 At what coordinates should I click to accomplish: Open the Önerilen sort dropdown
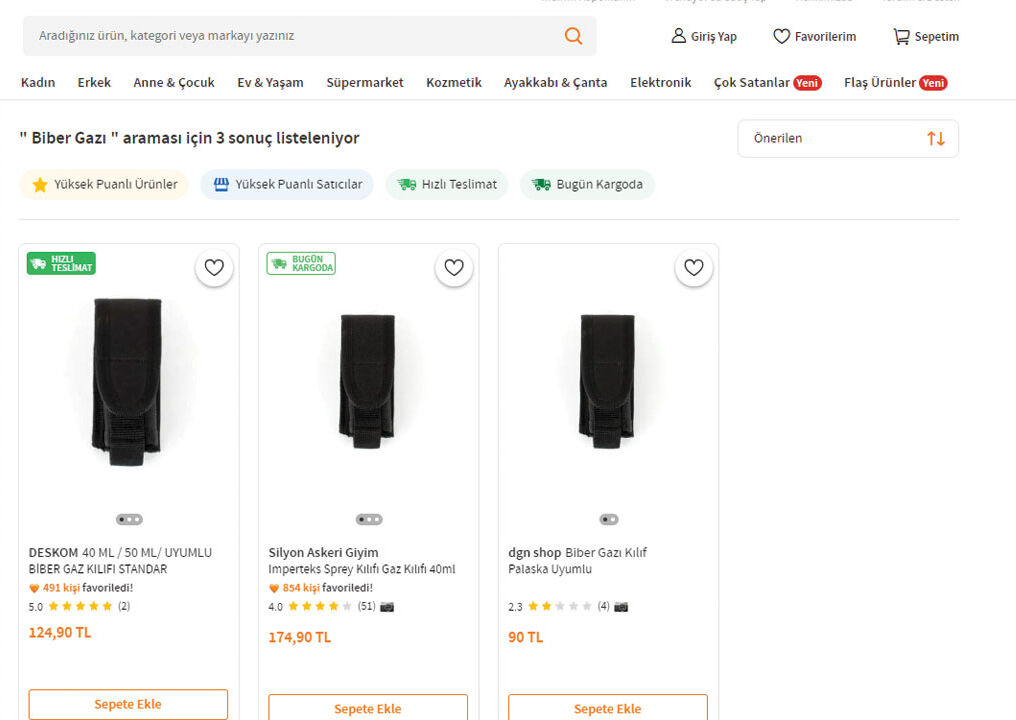pyautogui.click(x=847, y=139)
